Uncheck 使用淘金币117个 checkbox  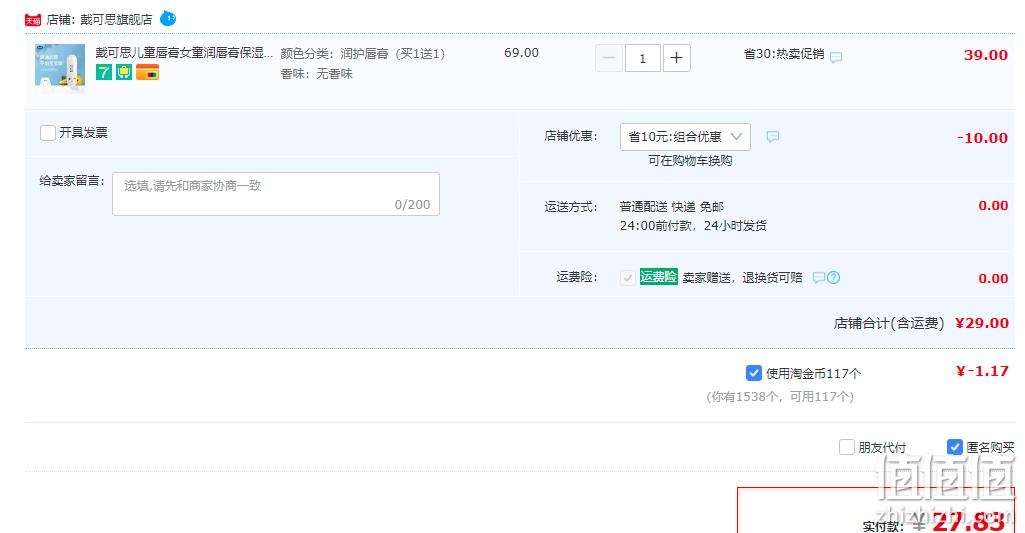[x=754, y=373]
